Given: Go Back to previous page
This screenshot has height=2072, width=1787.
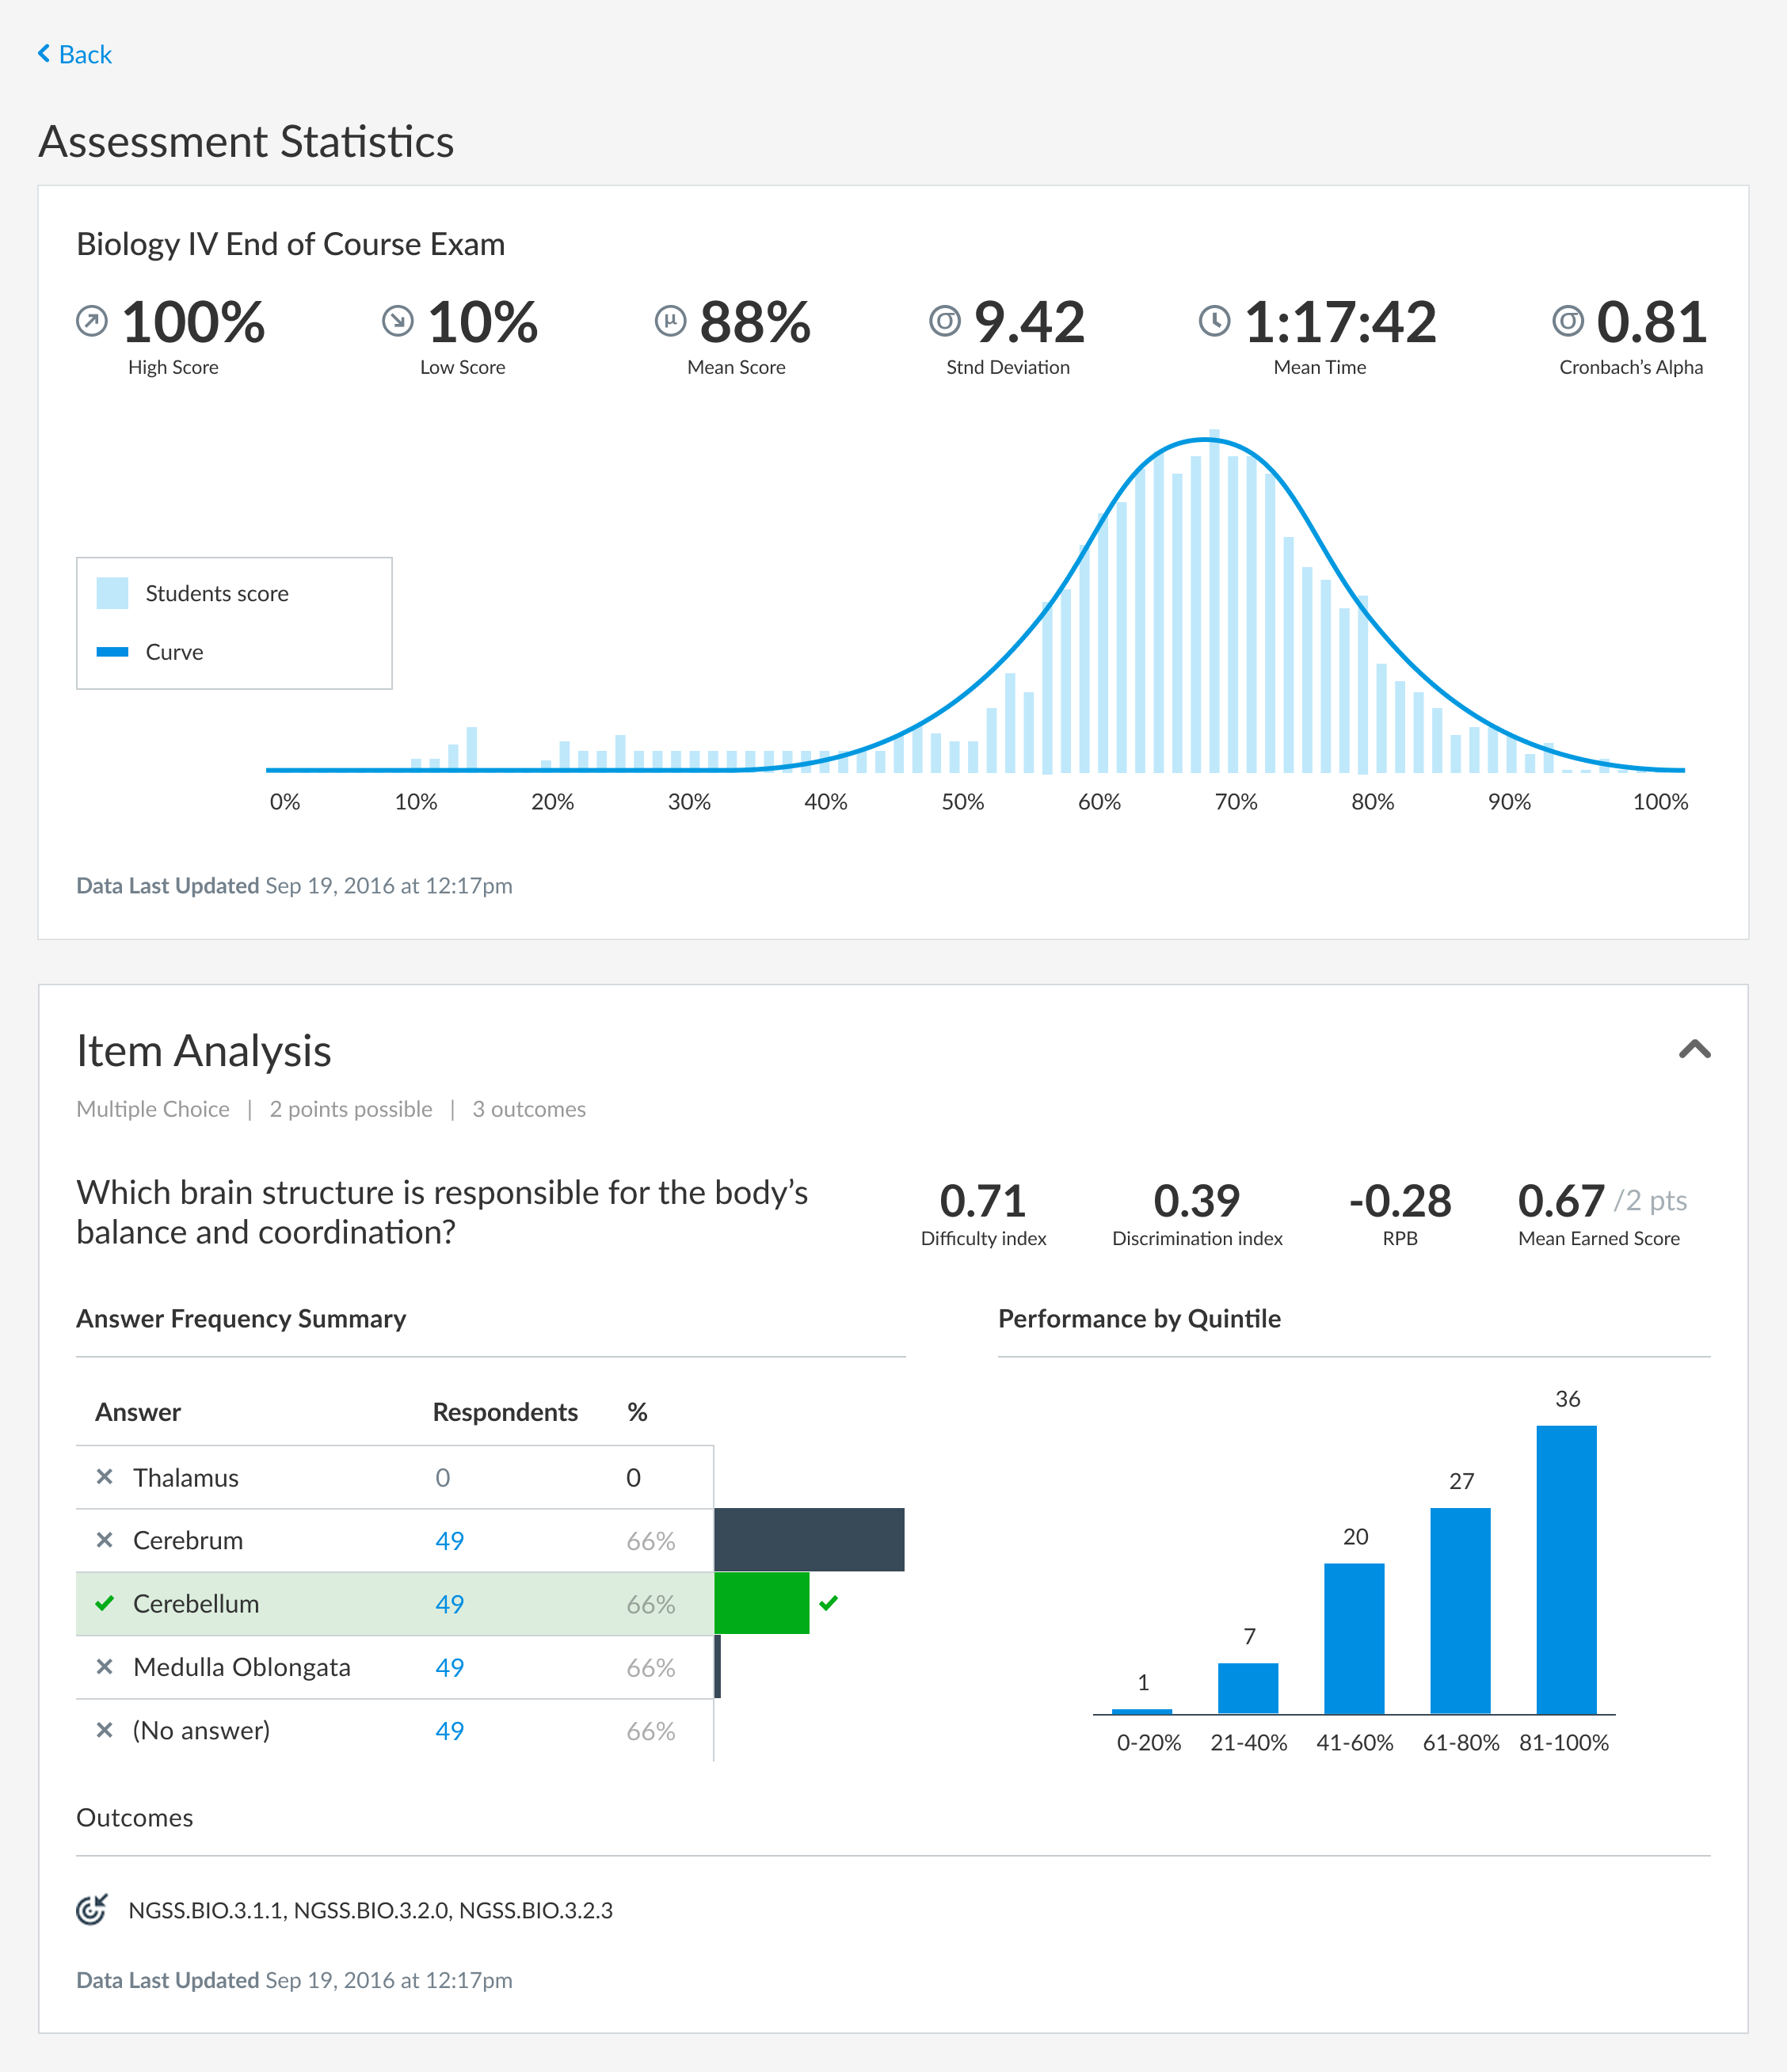Looking at the screenshot, I should tap(84, 54).
